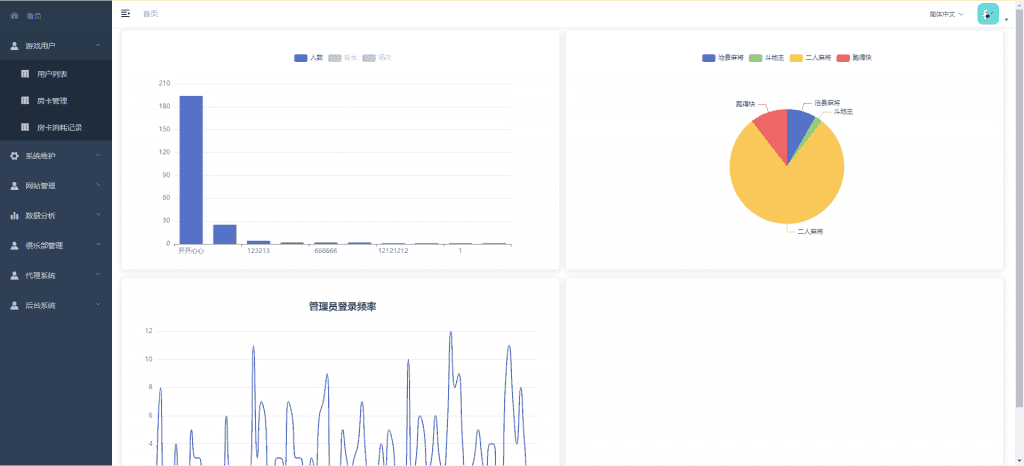The image size is (1024, 466).
Task: Expand the 俱乐部管理 menu chevron
Action: point(98,245)
